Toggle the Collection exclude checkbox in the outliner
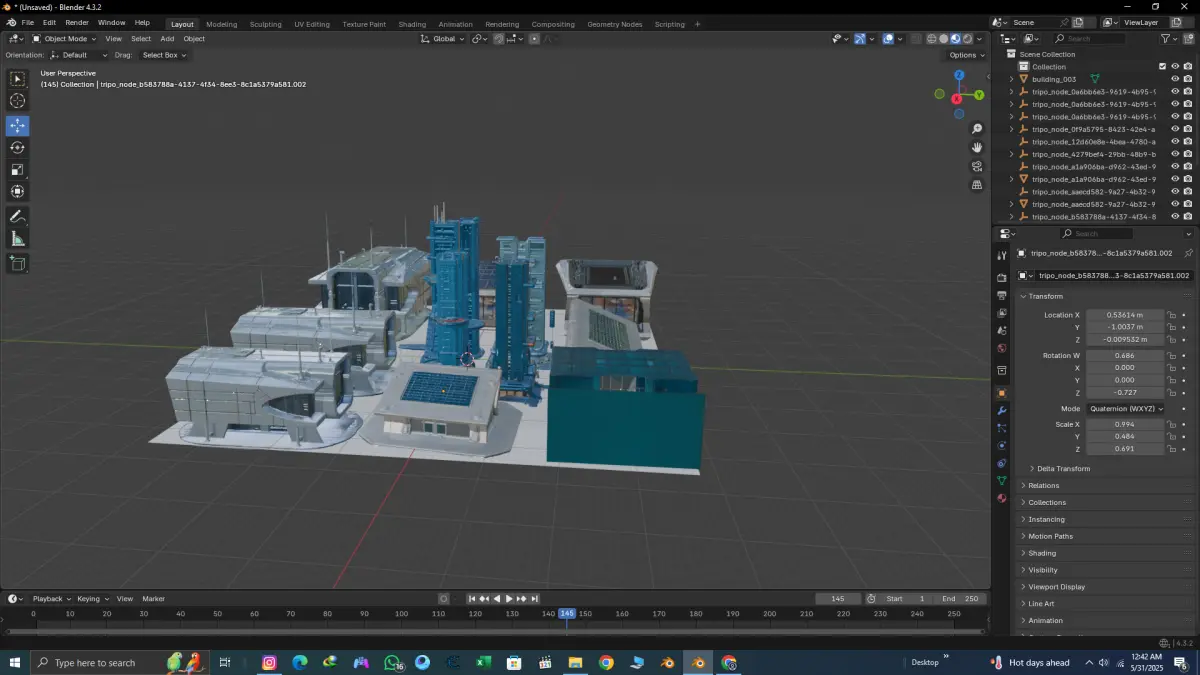This screenshot has height=675, width=1200. [x=1162, y=67]
